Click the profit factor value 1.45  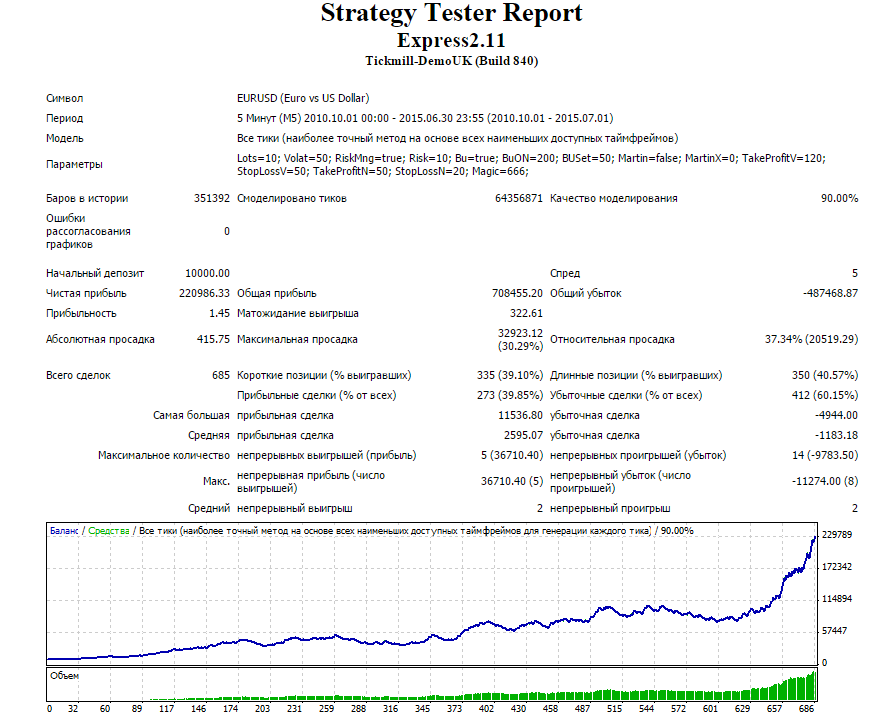point(219,313)
